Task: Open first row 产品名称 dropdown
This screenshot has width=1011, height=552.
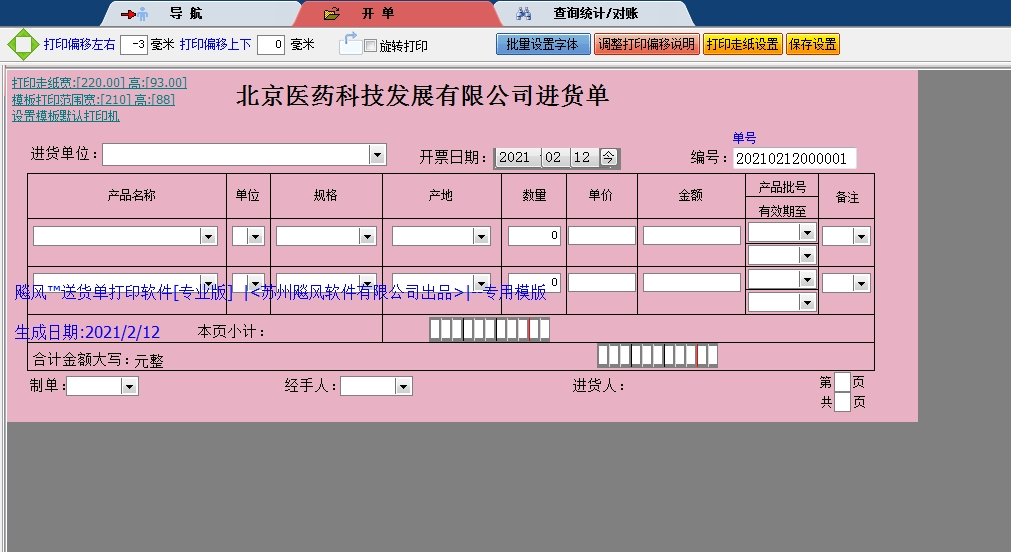Action: 209,237
